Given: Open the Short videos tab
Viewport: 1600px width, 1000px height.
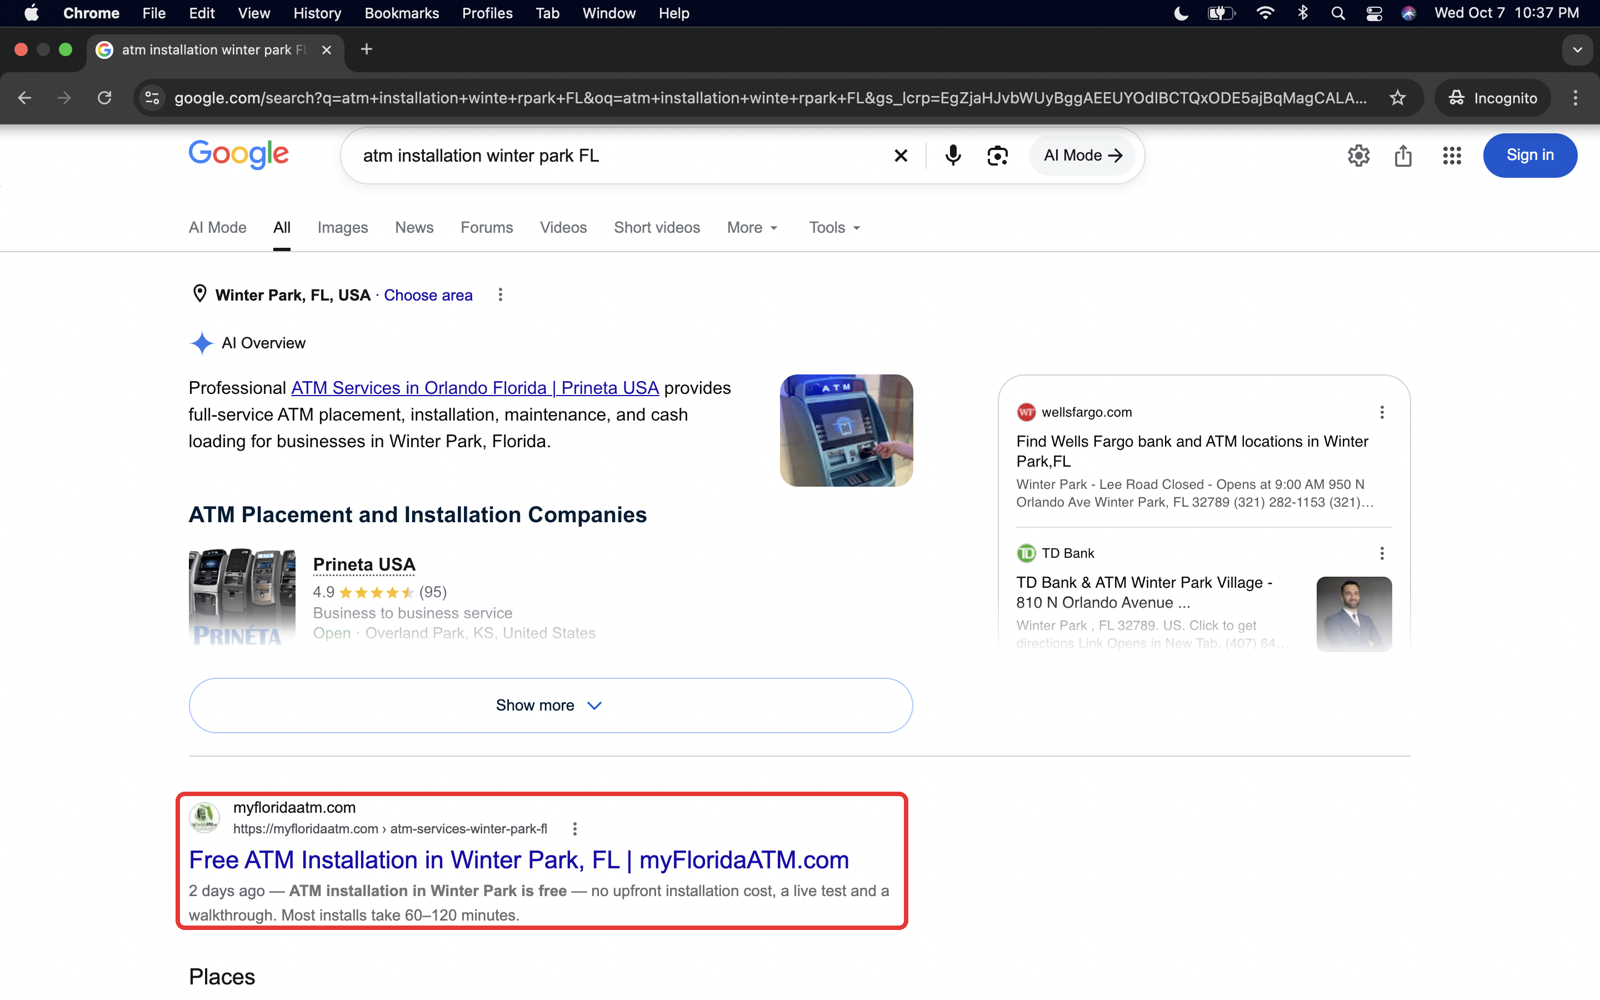Looking at the screenshot, I should pyautogui.click(x=657, y=228).
